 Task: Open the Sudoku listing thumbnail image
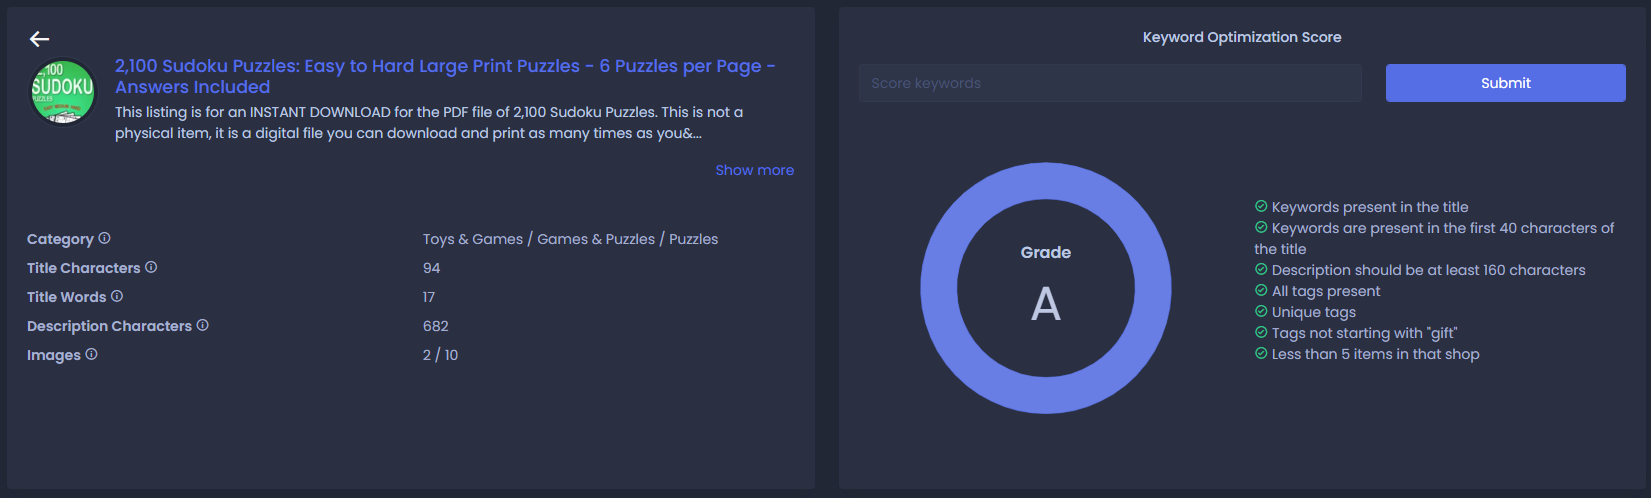click(x=62, y=92)
